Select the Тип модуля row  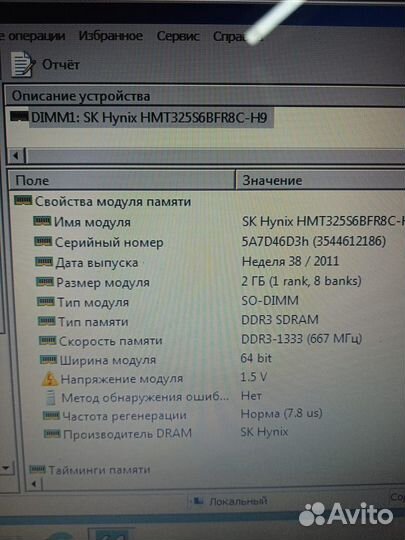pyautogui.click(x=93, y=302)
